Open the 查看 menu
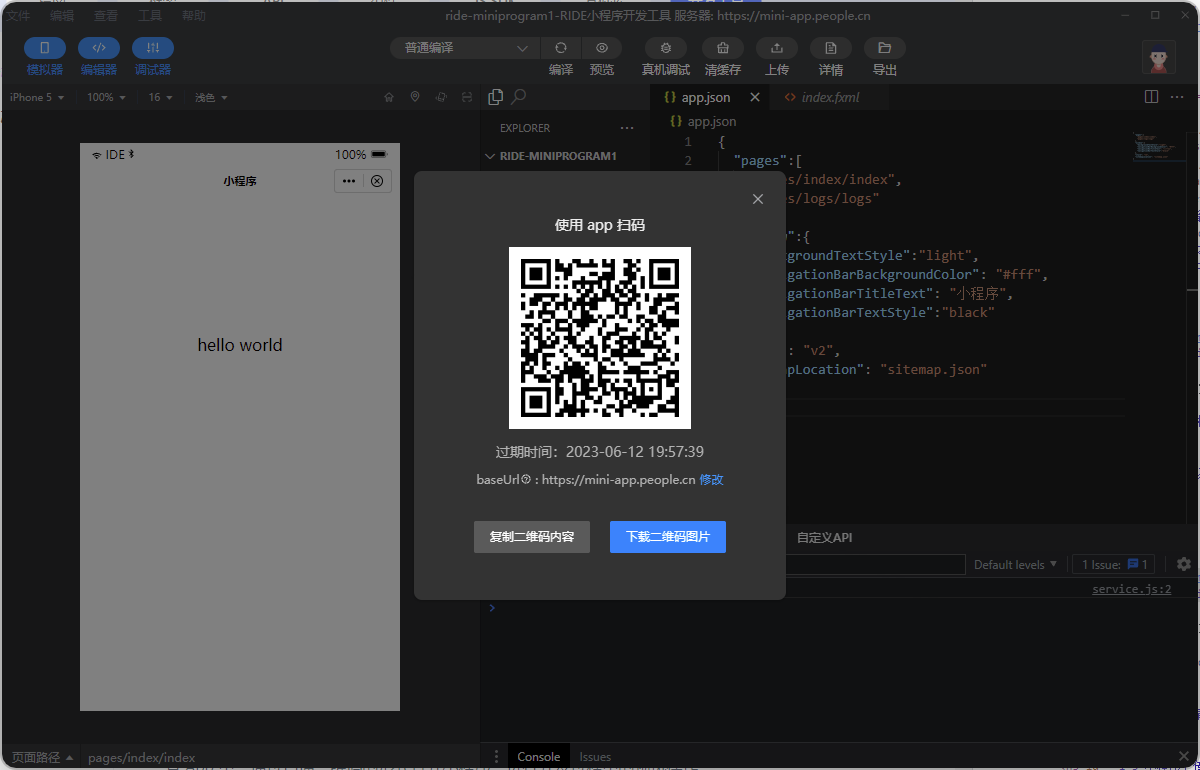 click(x=106, y=16)
